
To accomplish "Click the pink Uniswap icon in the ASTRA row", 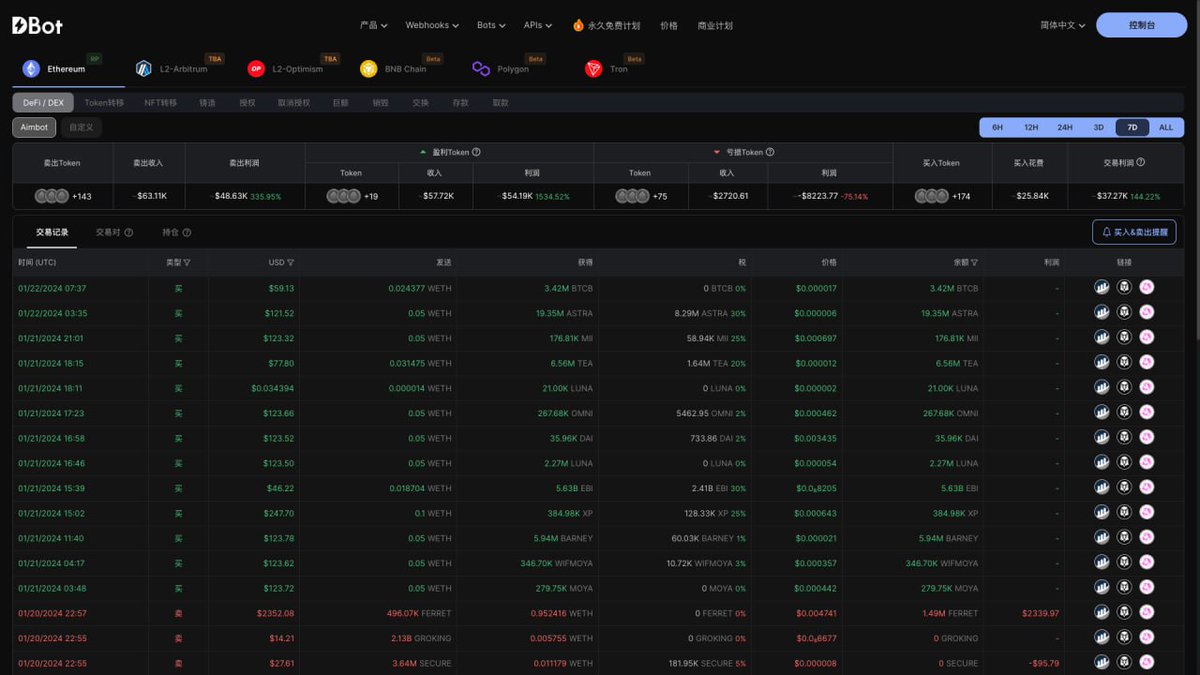I will point(1147,313).
